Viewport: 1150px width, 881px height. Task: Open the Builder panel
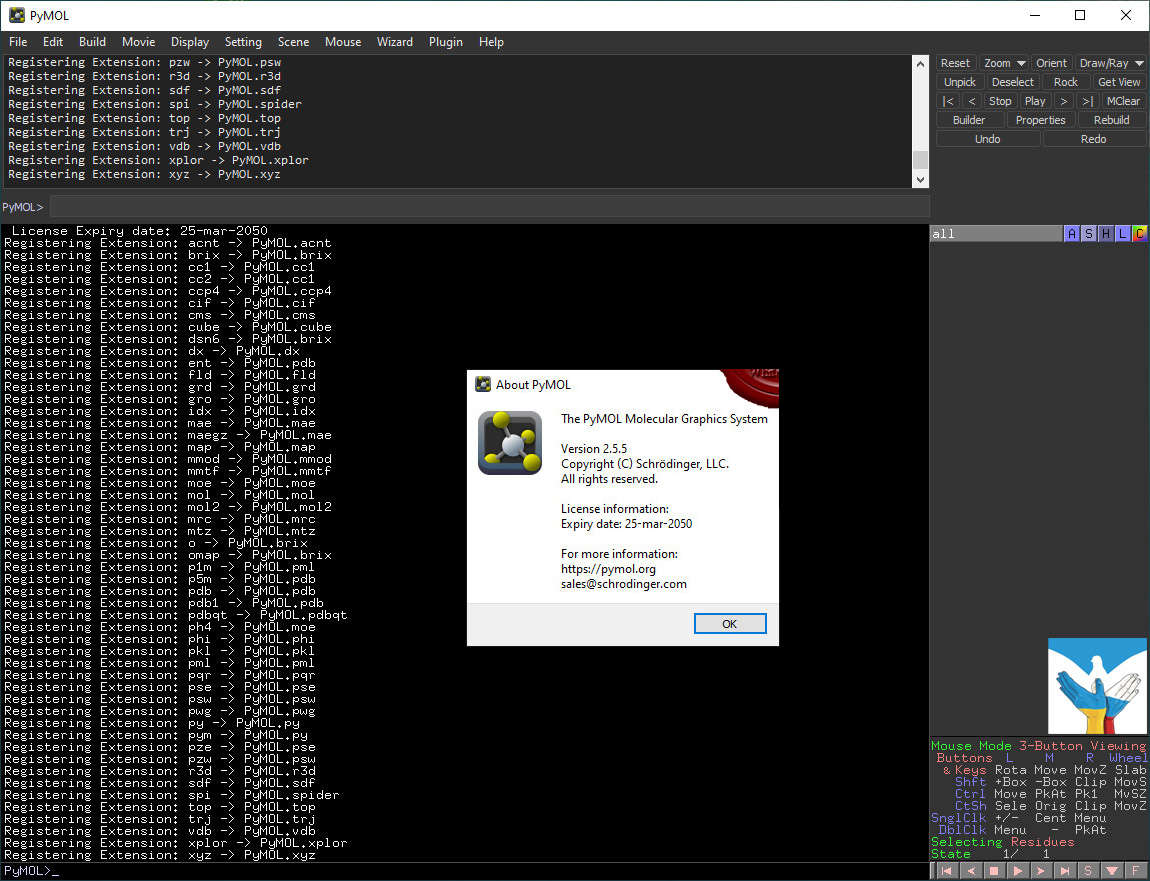pyautogui.click(x=969, y=120)
